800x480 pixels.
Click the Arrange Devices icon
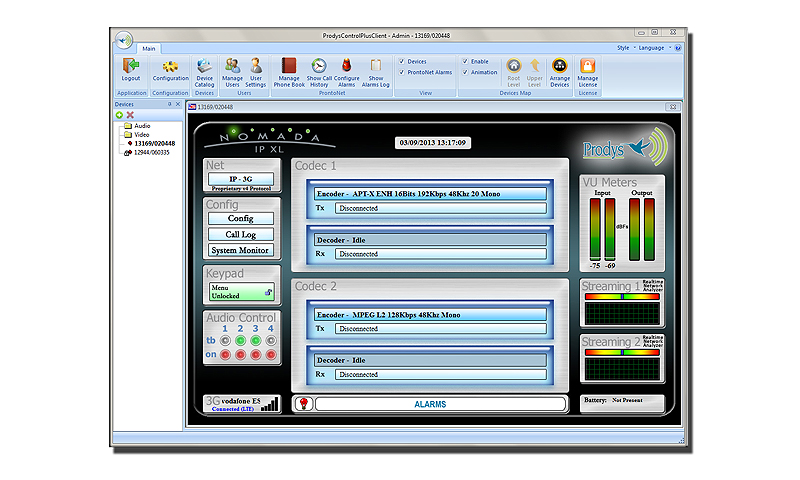click(x=560, y=68)
